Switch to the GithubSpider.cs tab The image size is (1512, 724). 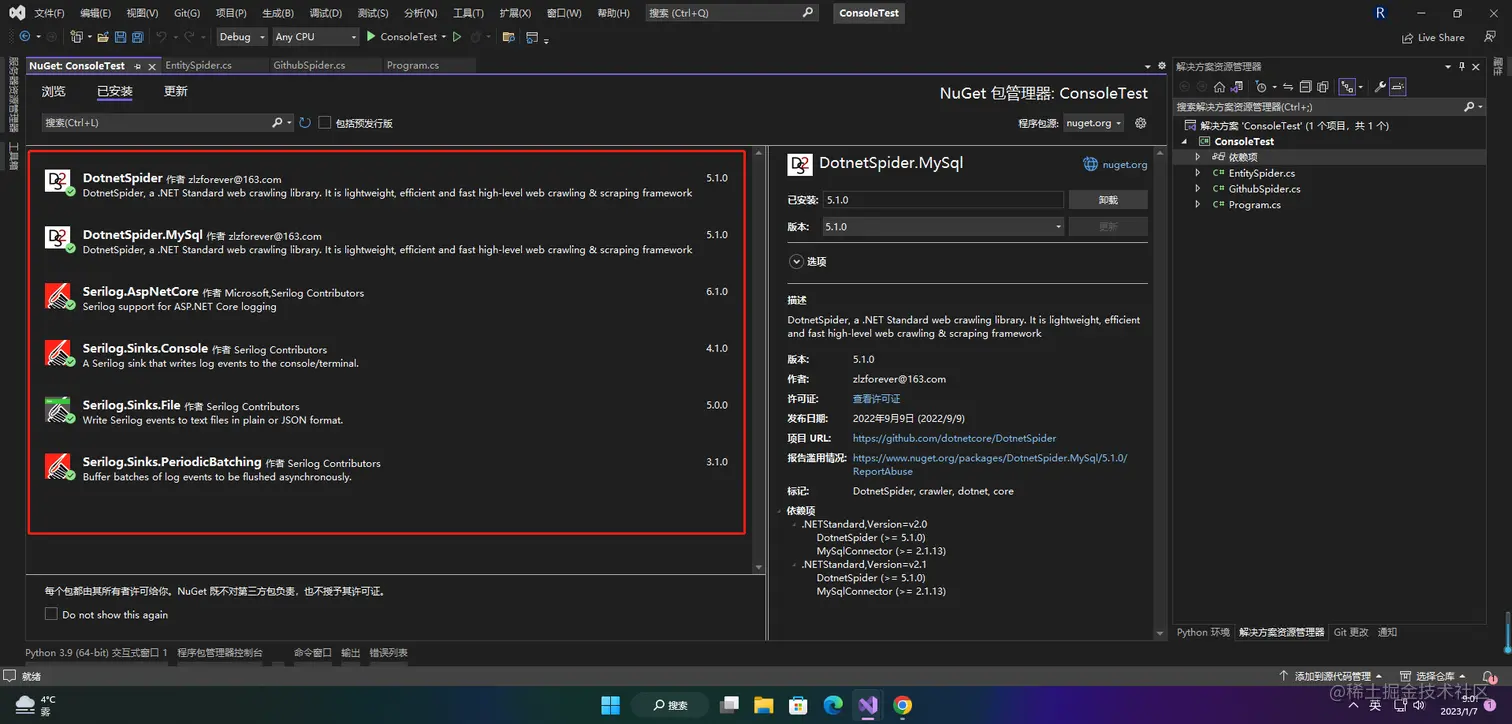tap(309, 65)
